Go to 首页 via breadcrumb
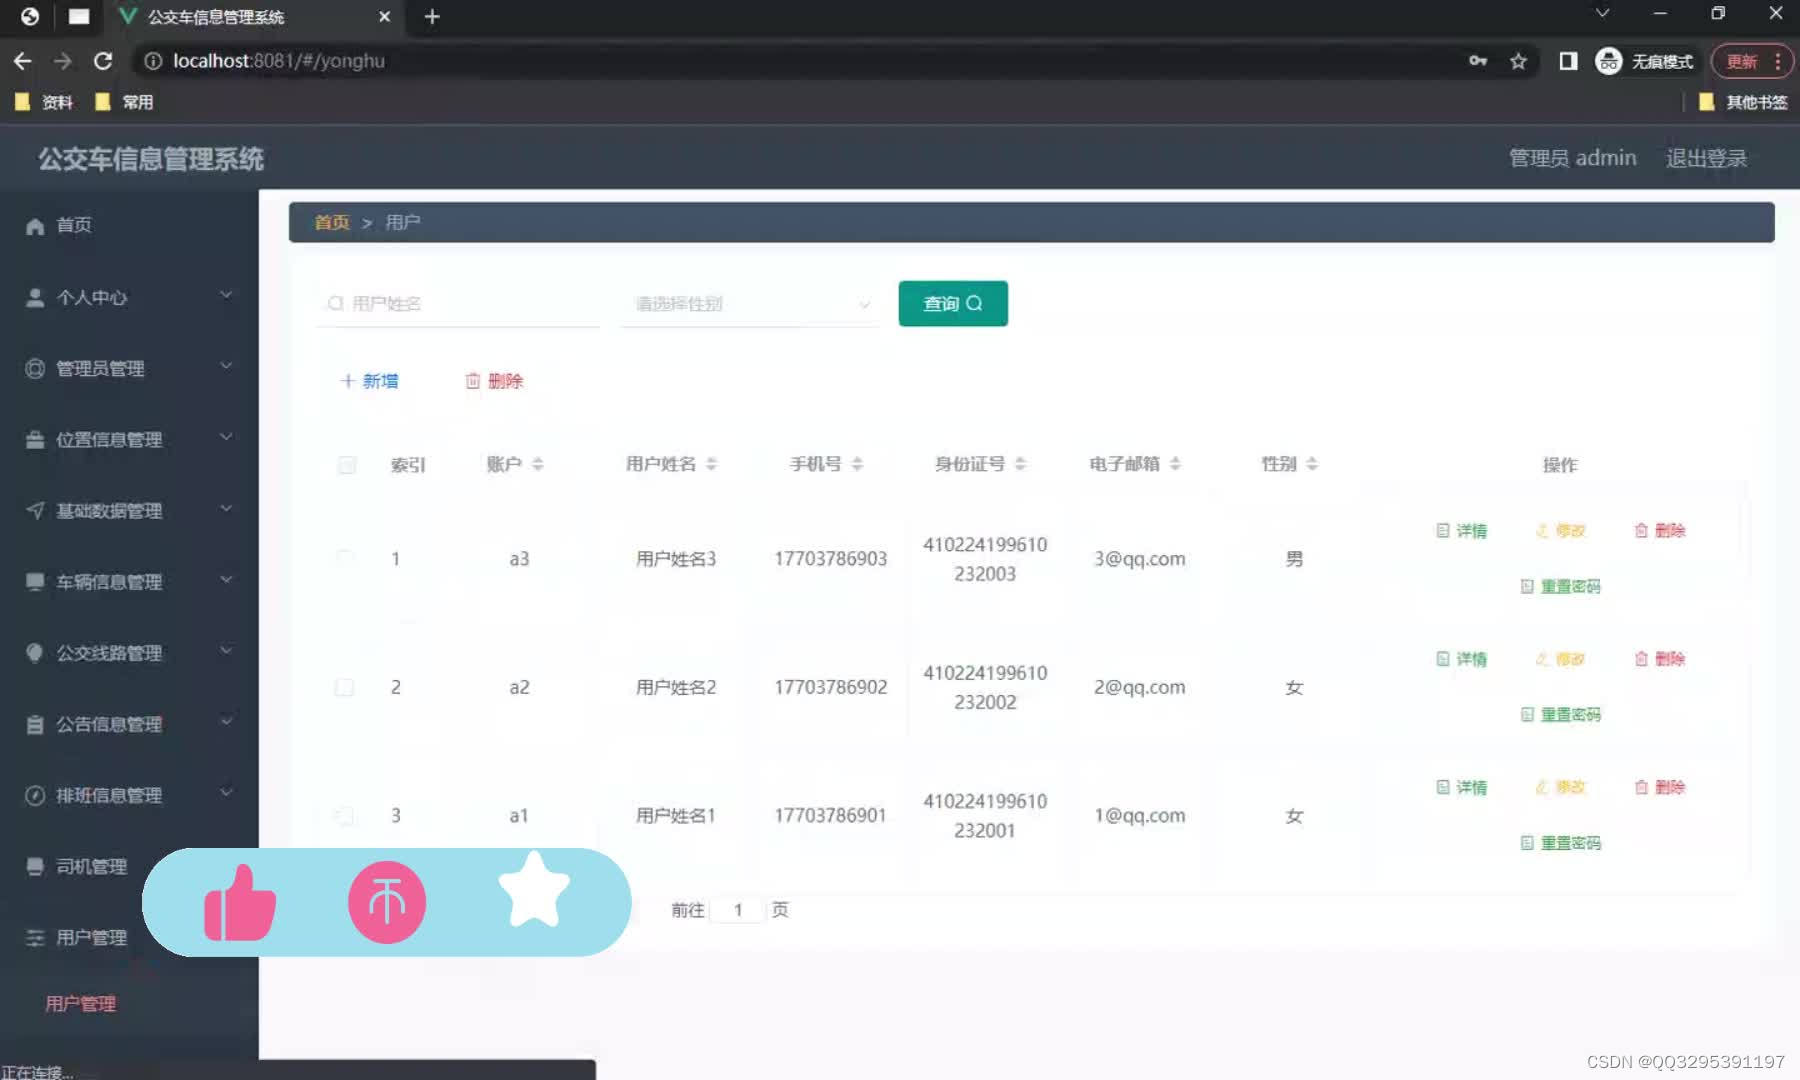 pyautogui.click(x=332, y=222)
